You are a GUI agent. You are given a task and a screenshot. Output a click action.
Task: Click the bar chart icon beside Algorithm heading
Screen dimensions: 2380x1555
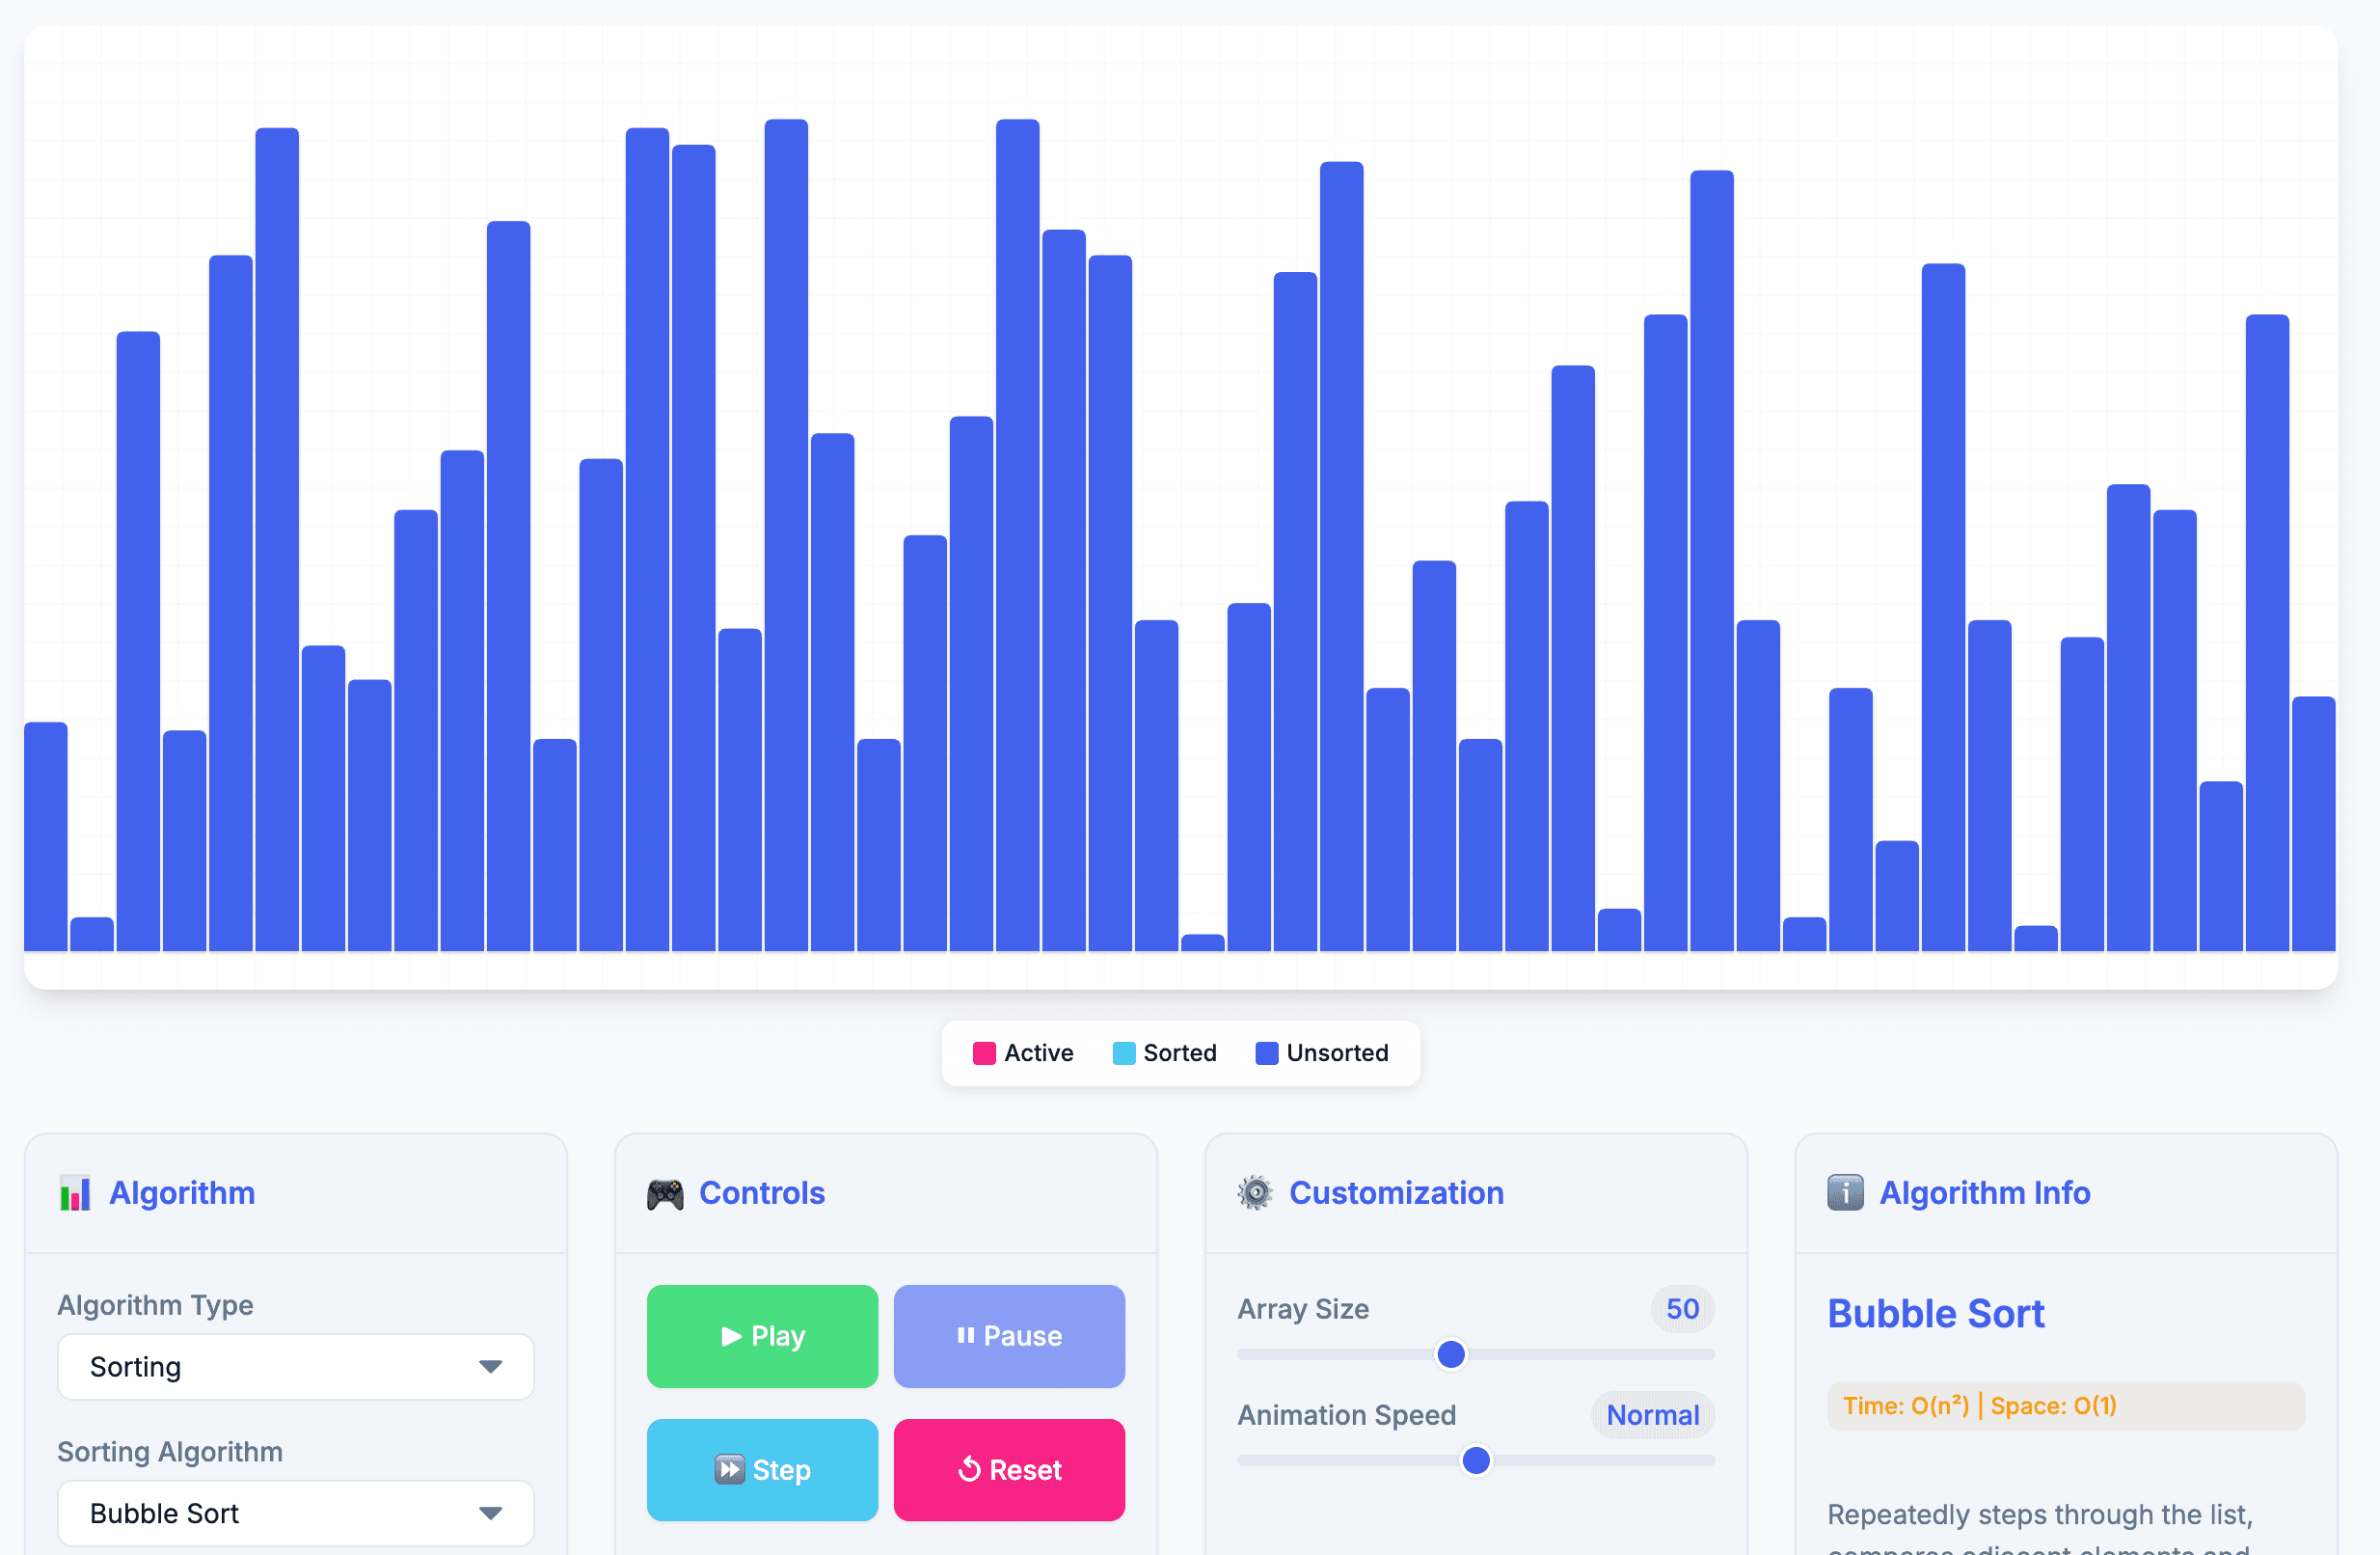click(x=74, y=1192)
